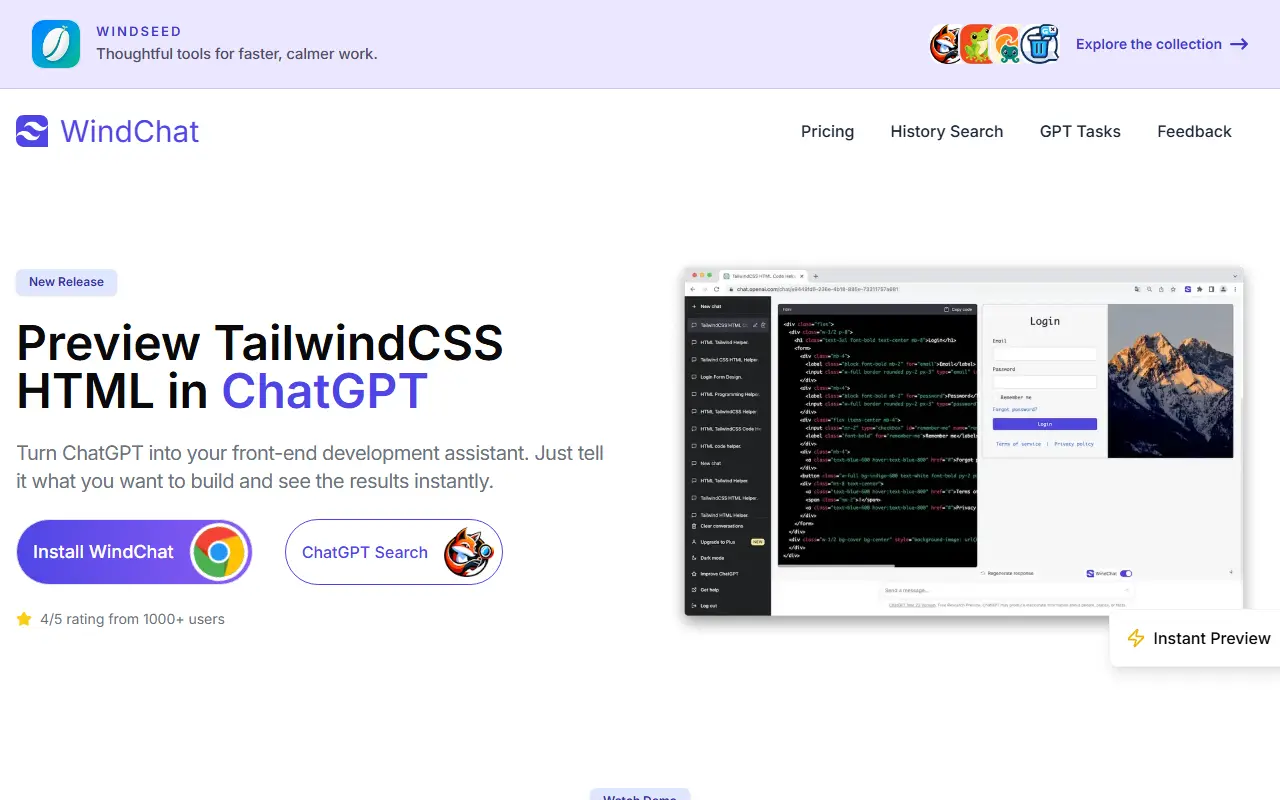The image size is (1280, 800).
Task: Click the Windseed leaf logo icon
Action: point(56,44)
